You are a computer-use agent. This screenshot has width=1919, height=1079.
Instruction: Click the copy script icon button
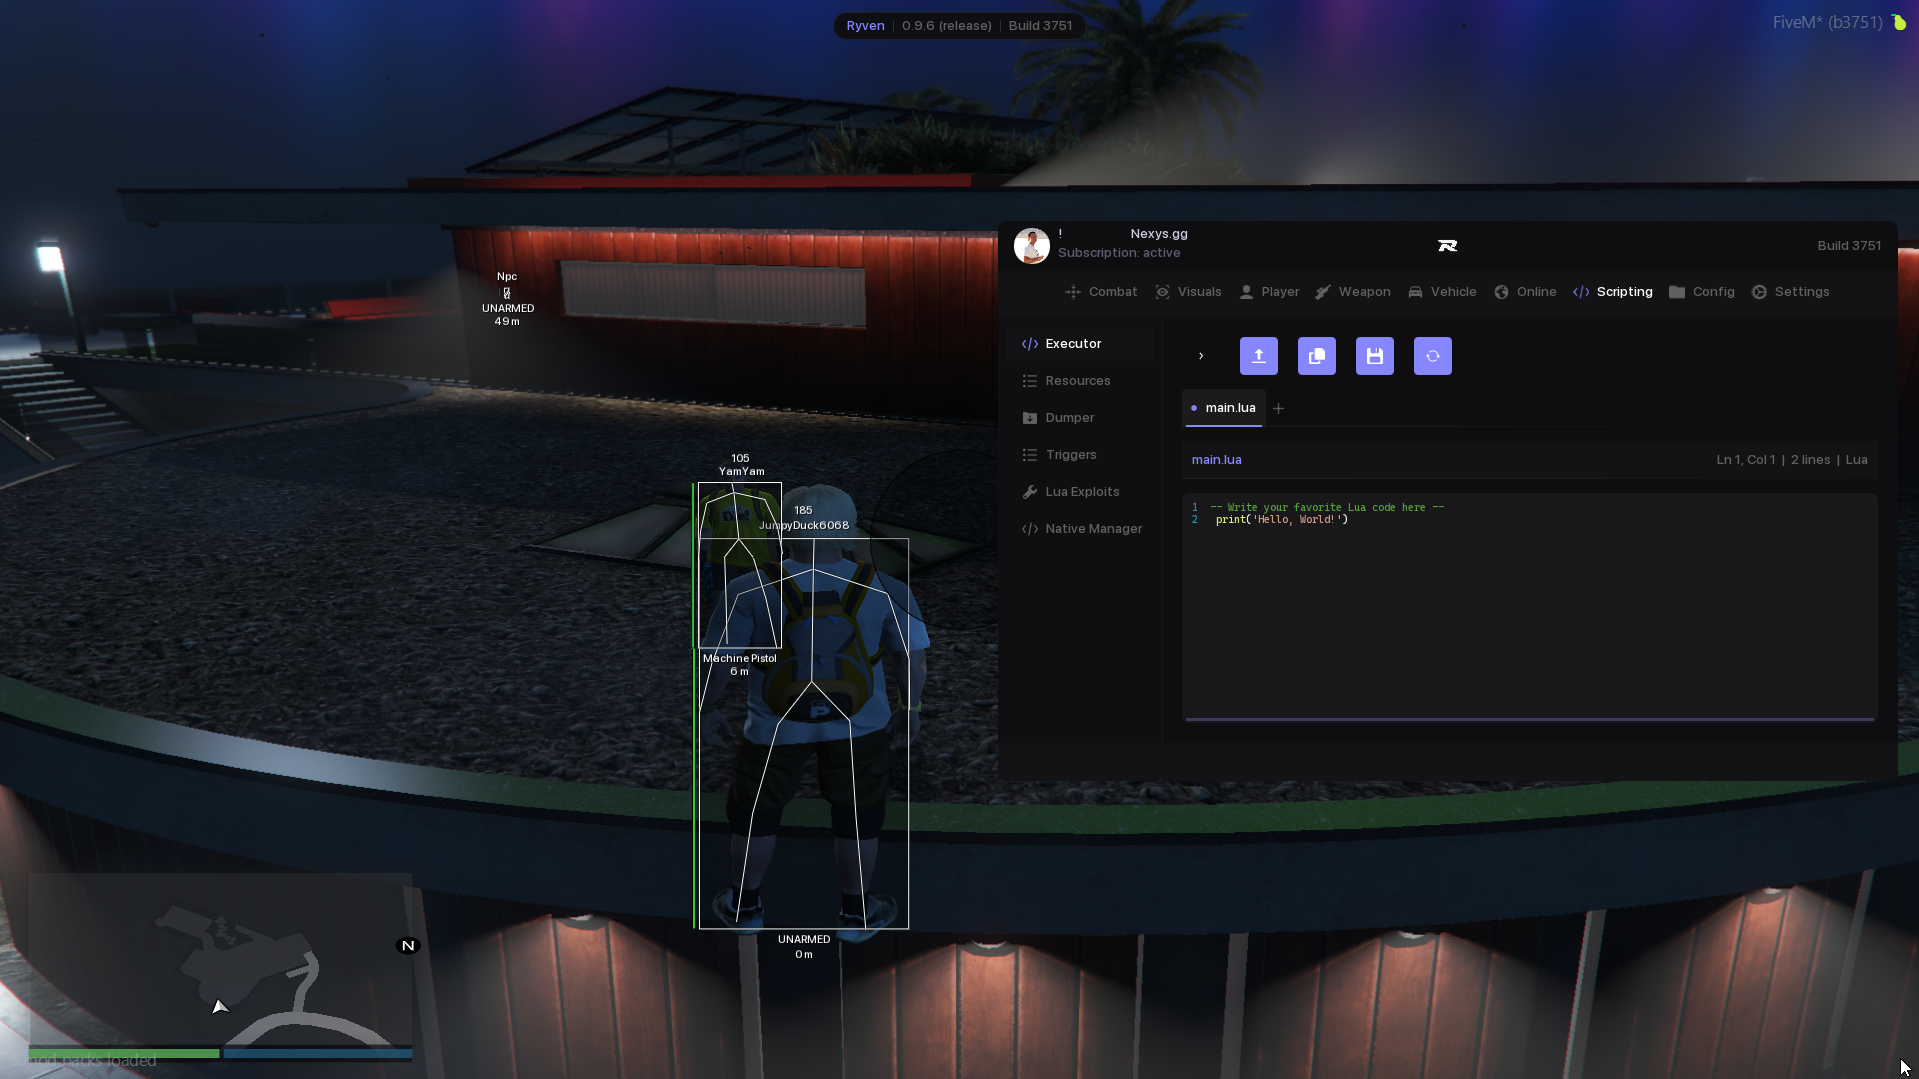pyautogui.click(x=1316, y=356)
